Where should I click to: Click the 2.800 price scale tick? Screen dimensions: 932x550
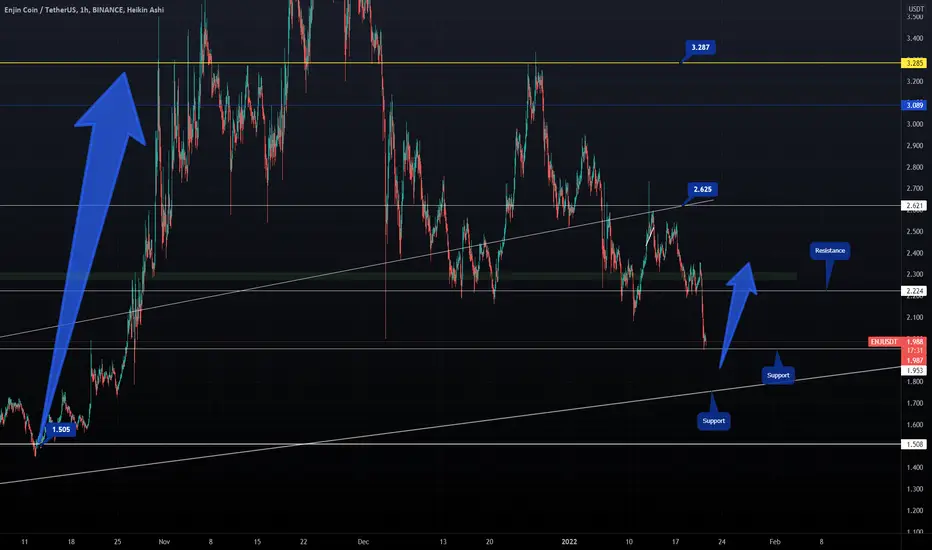tap(915, 168)
